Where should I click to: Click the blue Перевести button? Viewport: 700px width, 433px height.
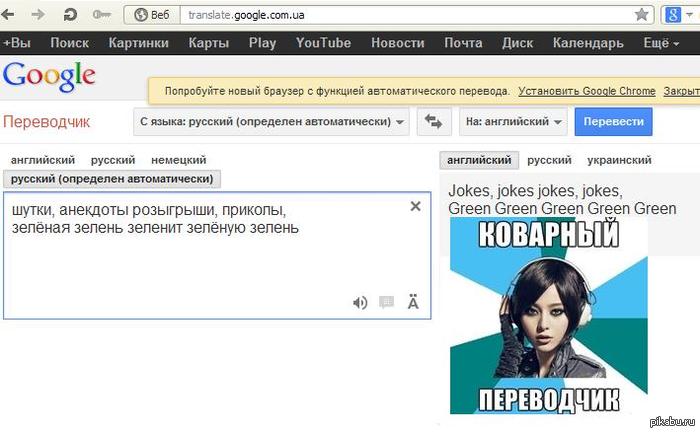[x=613, y=121]
